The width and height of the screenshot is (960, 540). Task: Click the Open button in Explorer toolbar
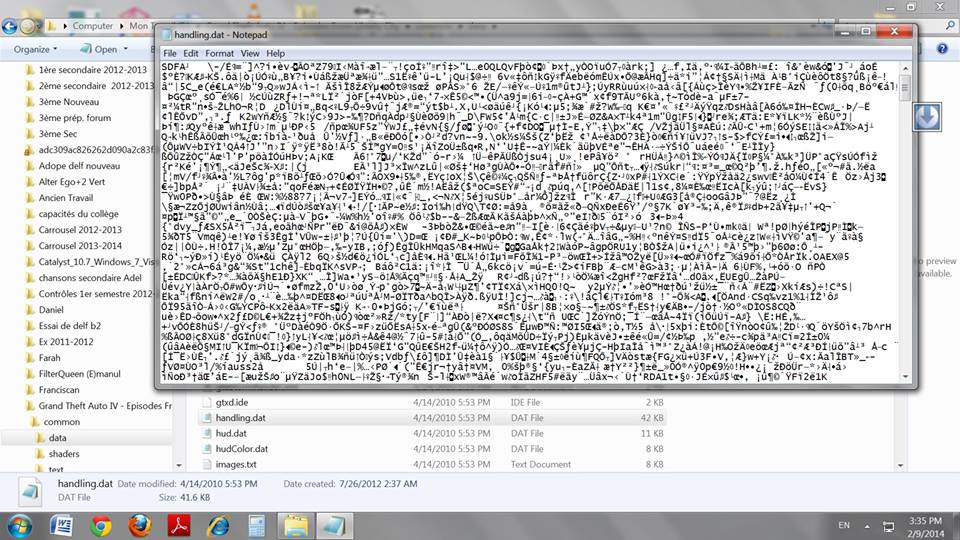99,49
